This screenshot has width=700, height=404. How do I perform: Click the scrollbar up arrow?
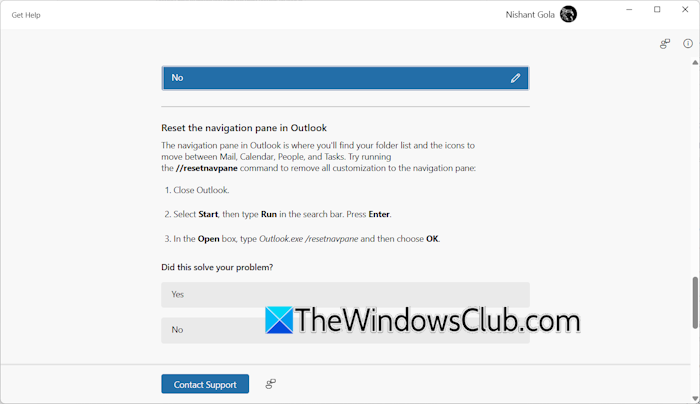[695, 63]
